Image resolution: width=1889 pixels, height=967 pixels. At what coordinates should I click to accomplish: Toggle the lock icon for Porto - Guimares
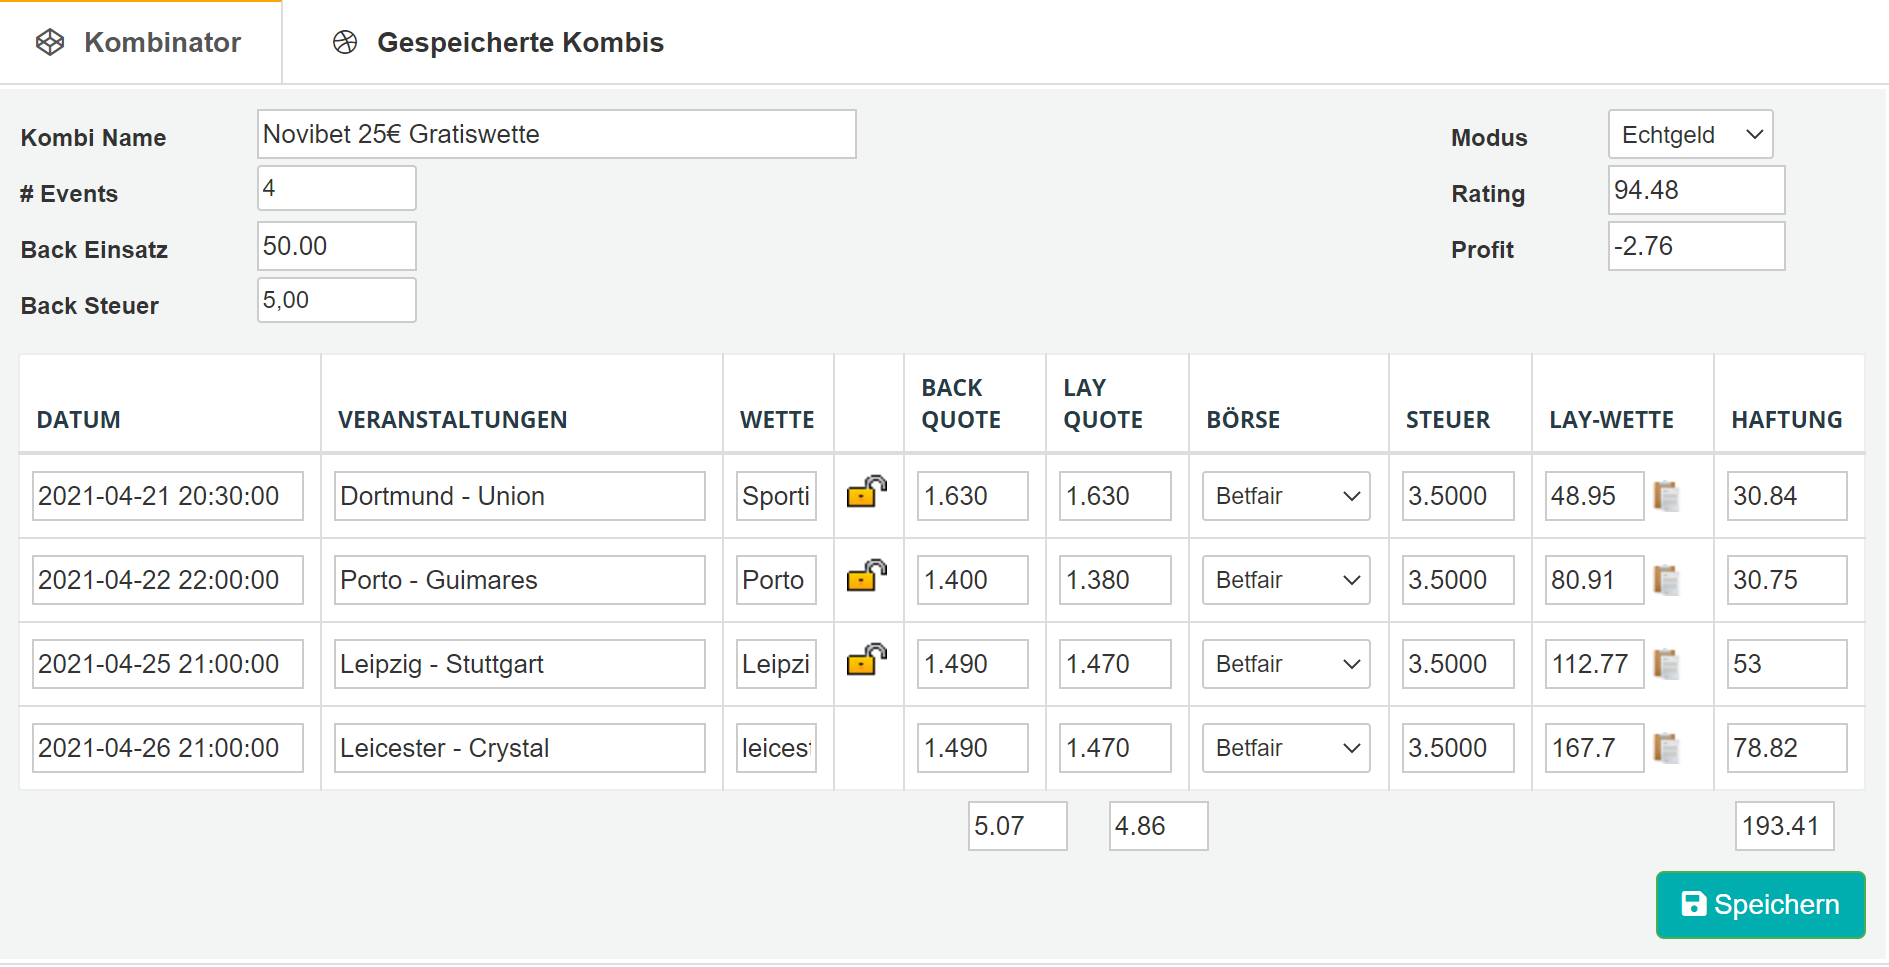tap(867, 575)
